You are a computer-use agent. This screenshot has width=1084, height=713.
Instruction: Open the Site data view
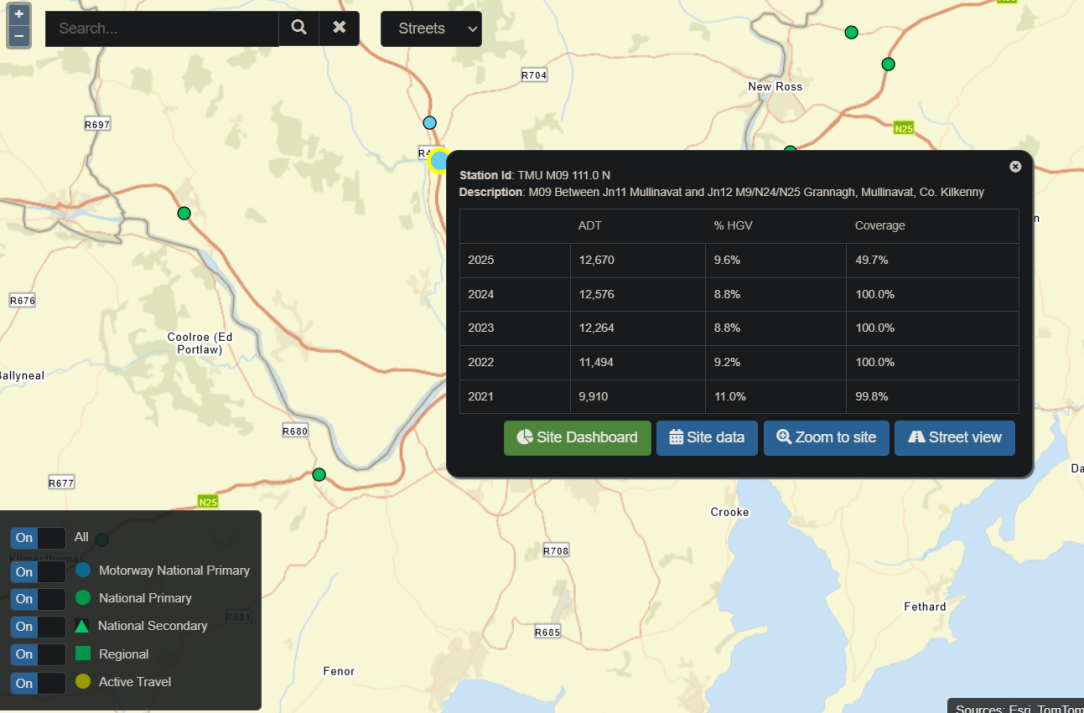(x=707, y=438)
